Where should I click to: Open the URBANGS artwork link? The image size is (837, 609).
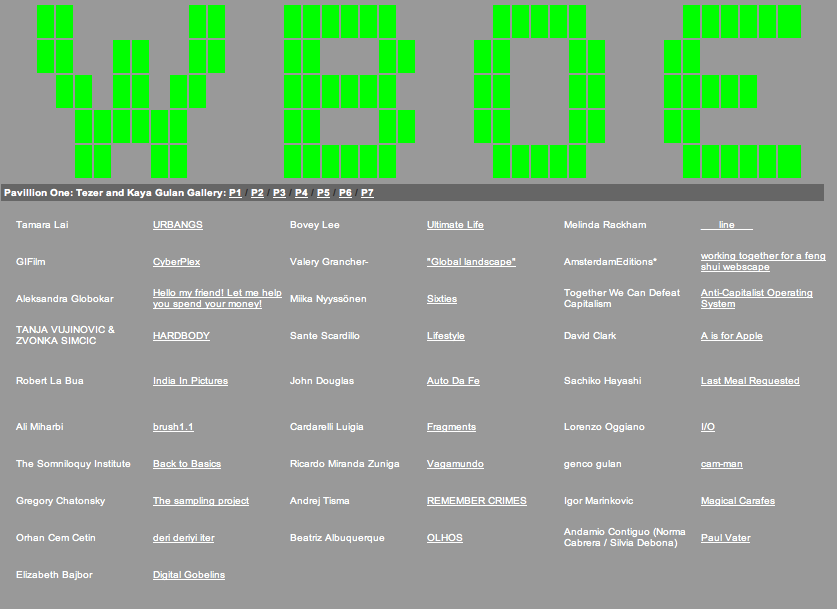[177, 225]
